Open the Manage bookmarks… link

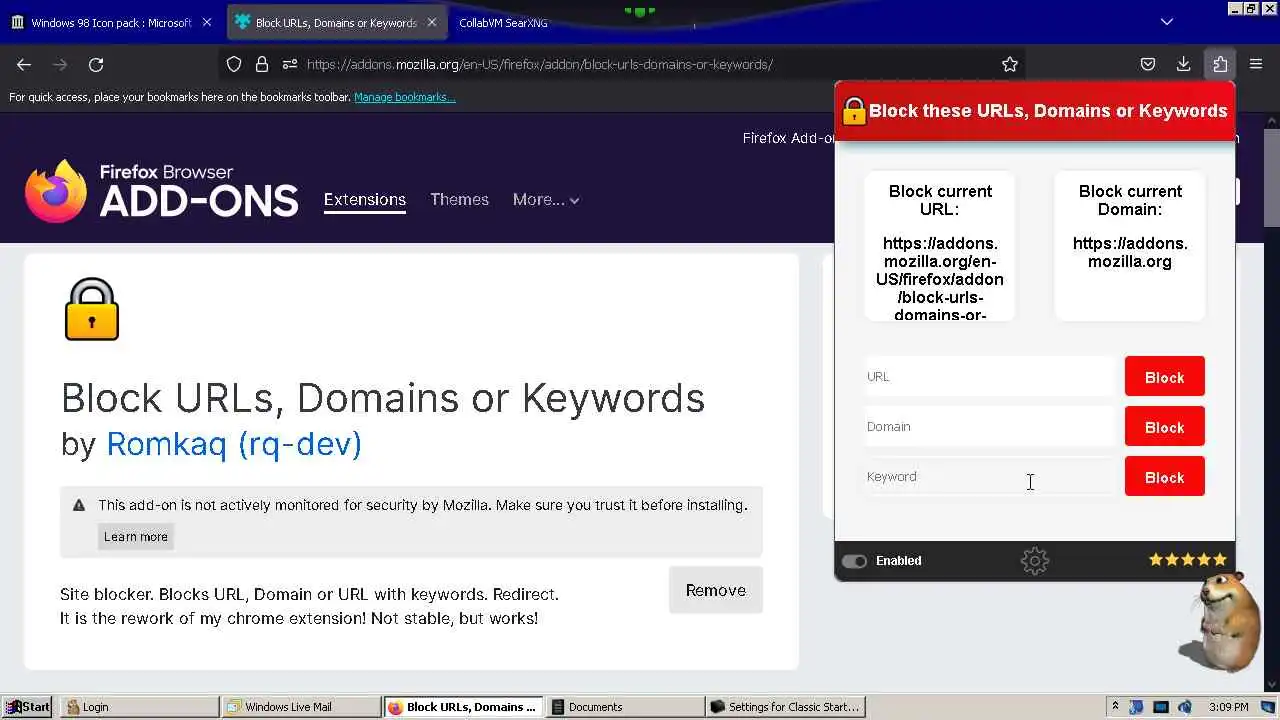pyautogui.click(x=405, y=97)
